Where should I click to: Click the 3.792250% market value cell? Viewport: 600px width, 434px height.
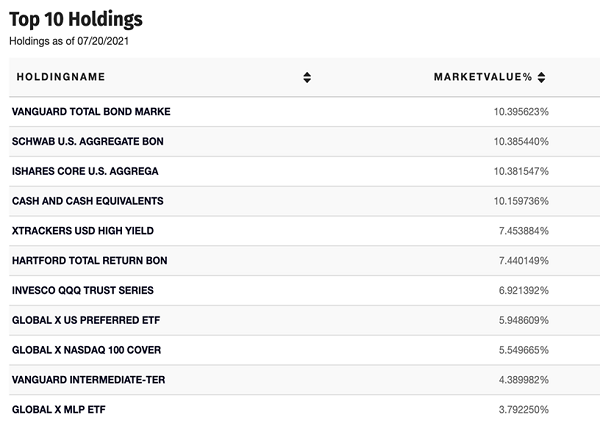tap(523, 410)
